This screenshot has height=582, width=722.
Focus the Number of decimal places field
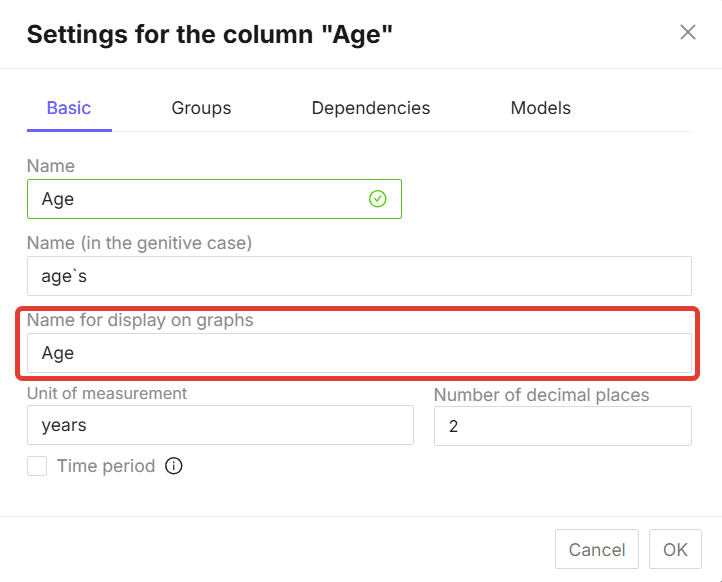coord(562,426)
